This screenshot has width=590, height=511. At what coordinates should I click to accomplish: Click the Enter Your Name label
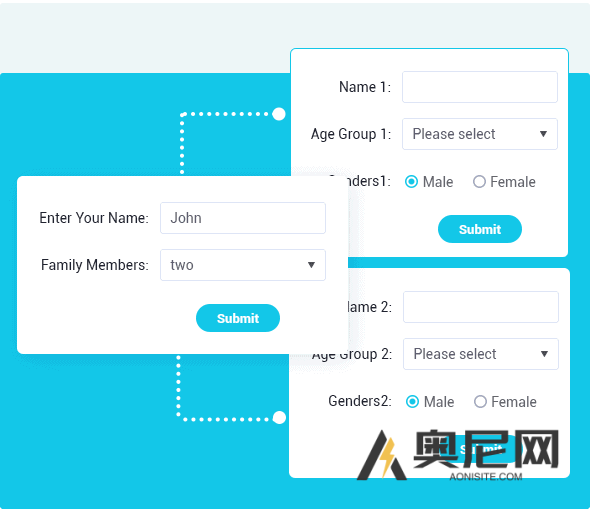(x=94, y=218)
